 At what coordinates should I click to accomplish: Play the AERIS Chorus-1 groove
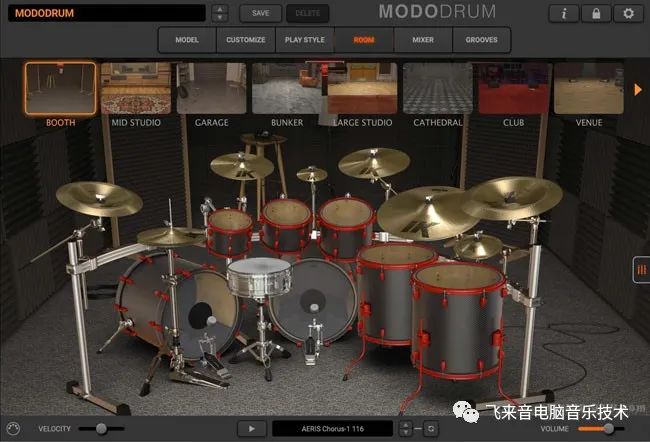(x=252, y=429)
